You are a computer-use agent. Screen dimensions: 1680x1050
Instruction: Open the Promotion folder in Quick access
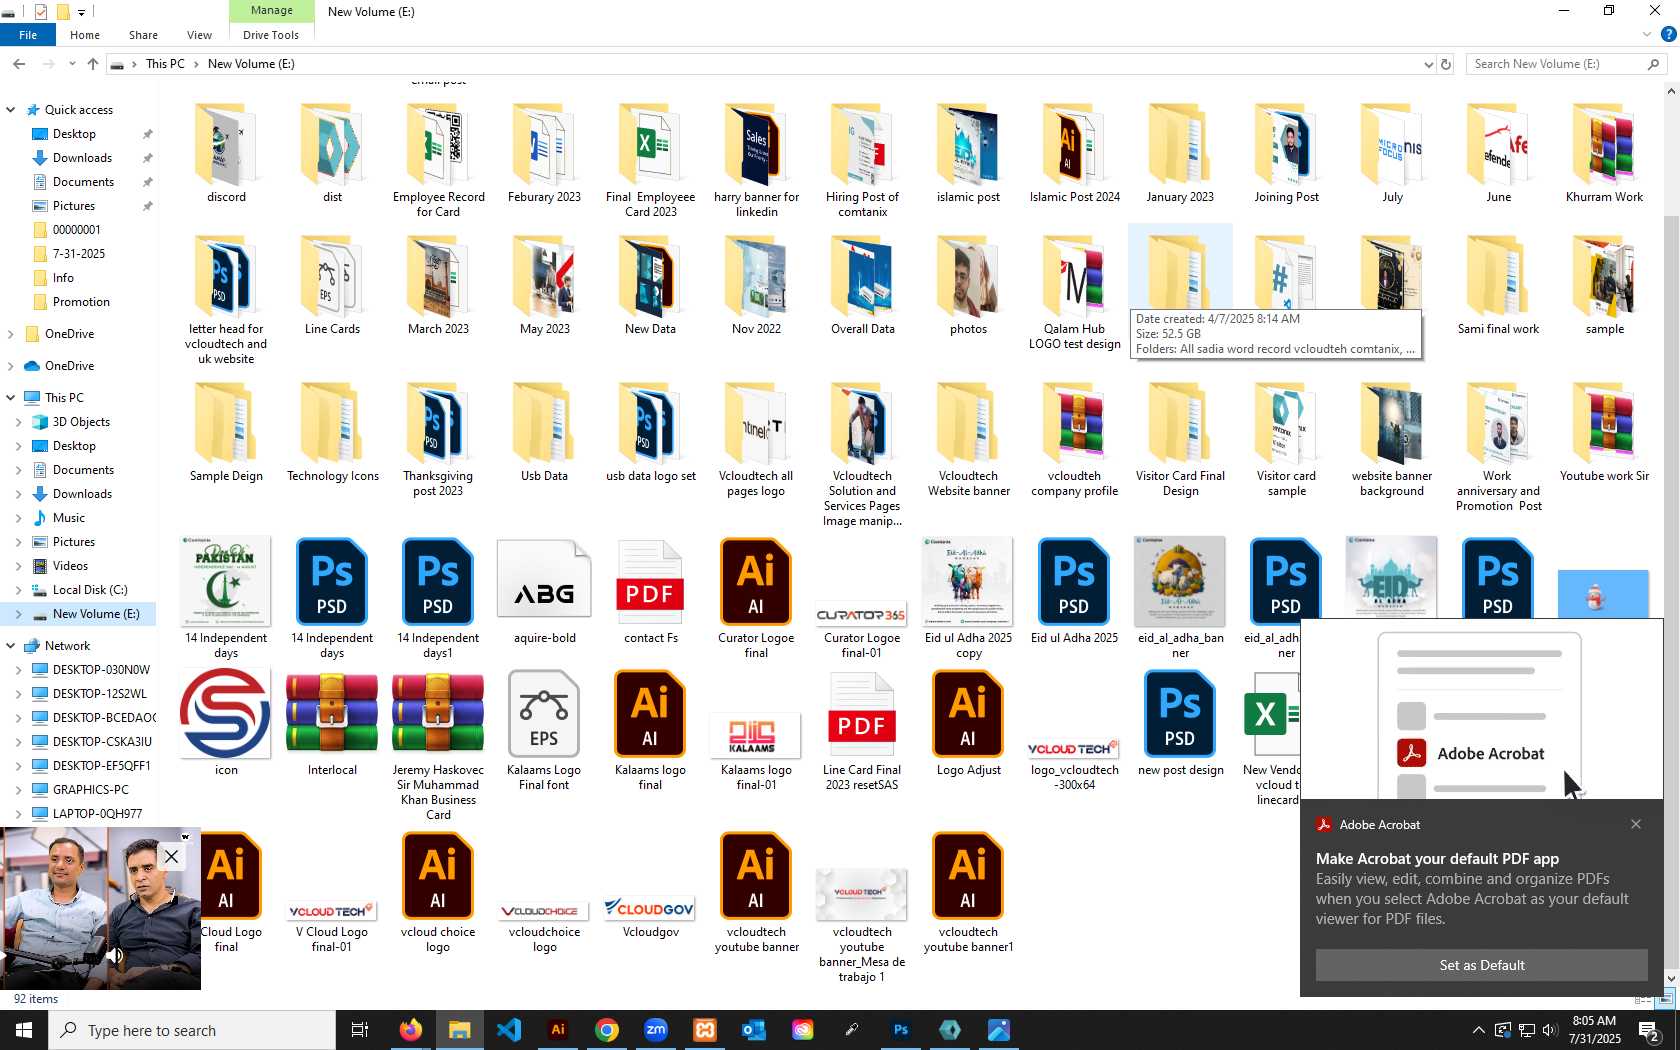[x=81, y=302]
